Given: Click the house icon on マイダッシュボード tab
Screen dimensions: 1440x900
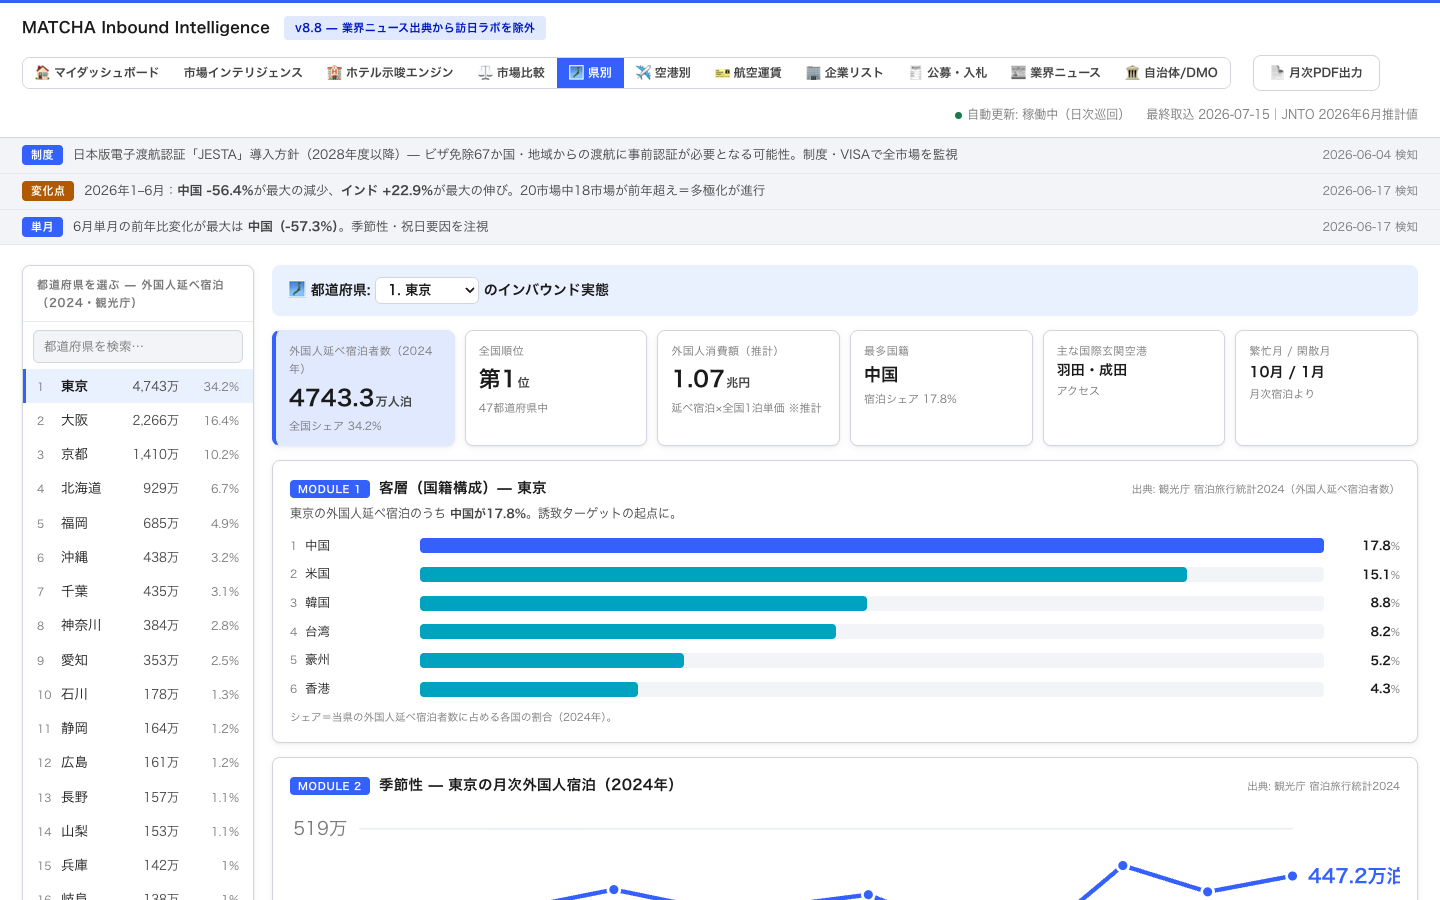Looking at the screenshot, I should tap(42, 73).
